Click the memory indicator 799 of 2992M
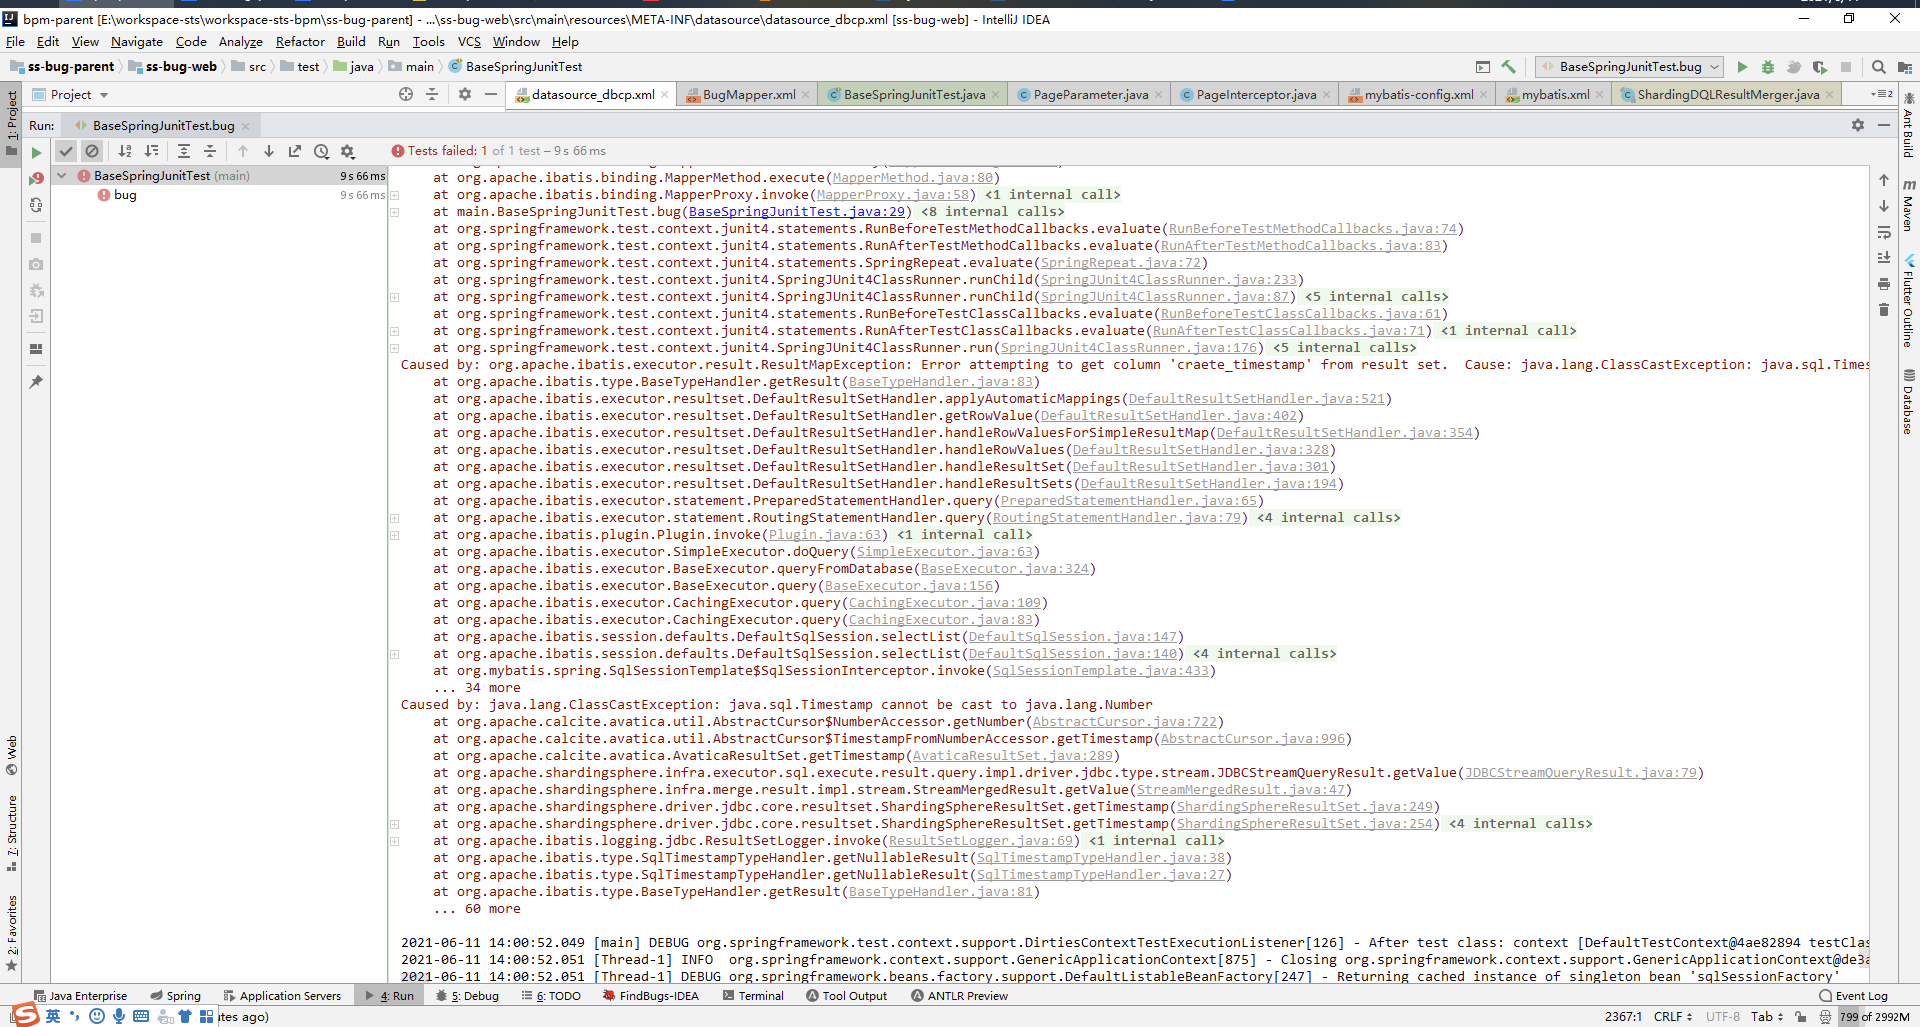Screen dimensions: 1920x1027 pos(1874,1017)
